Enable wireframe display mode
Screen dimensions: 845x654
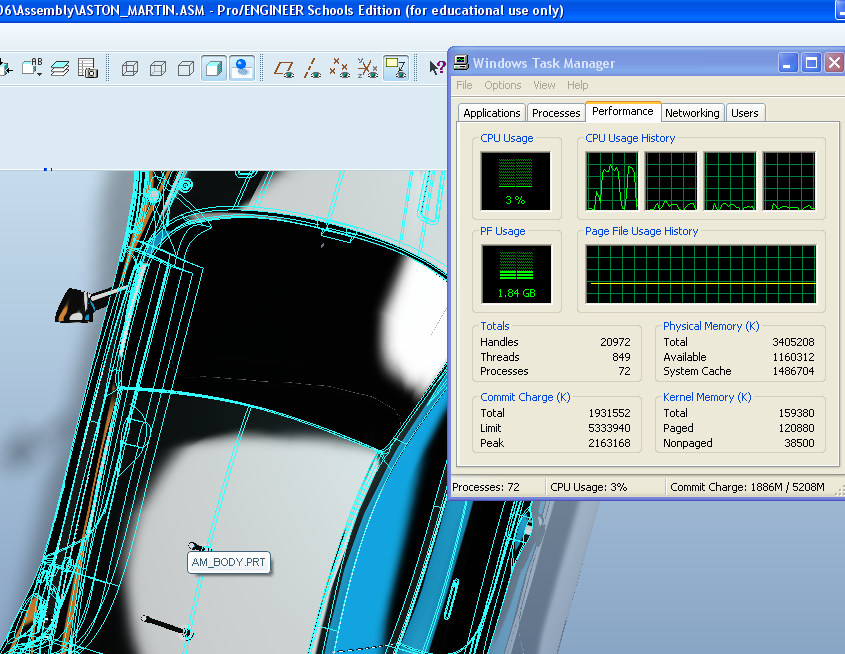click(x=129, y=68)
